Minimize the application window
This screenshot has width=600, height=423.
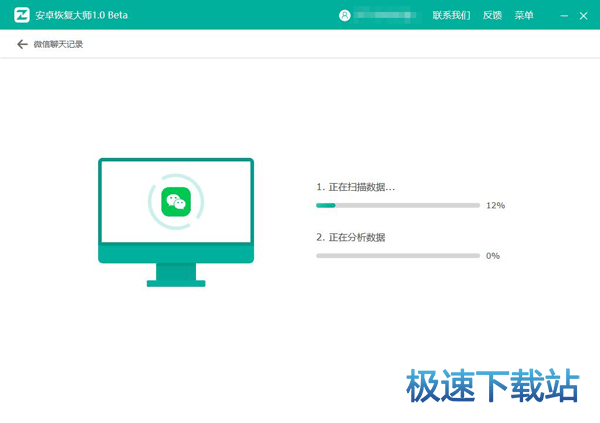pyautogui.click(x=564, y=16)
